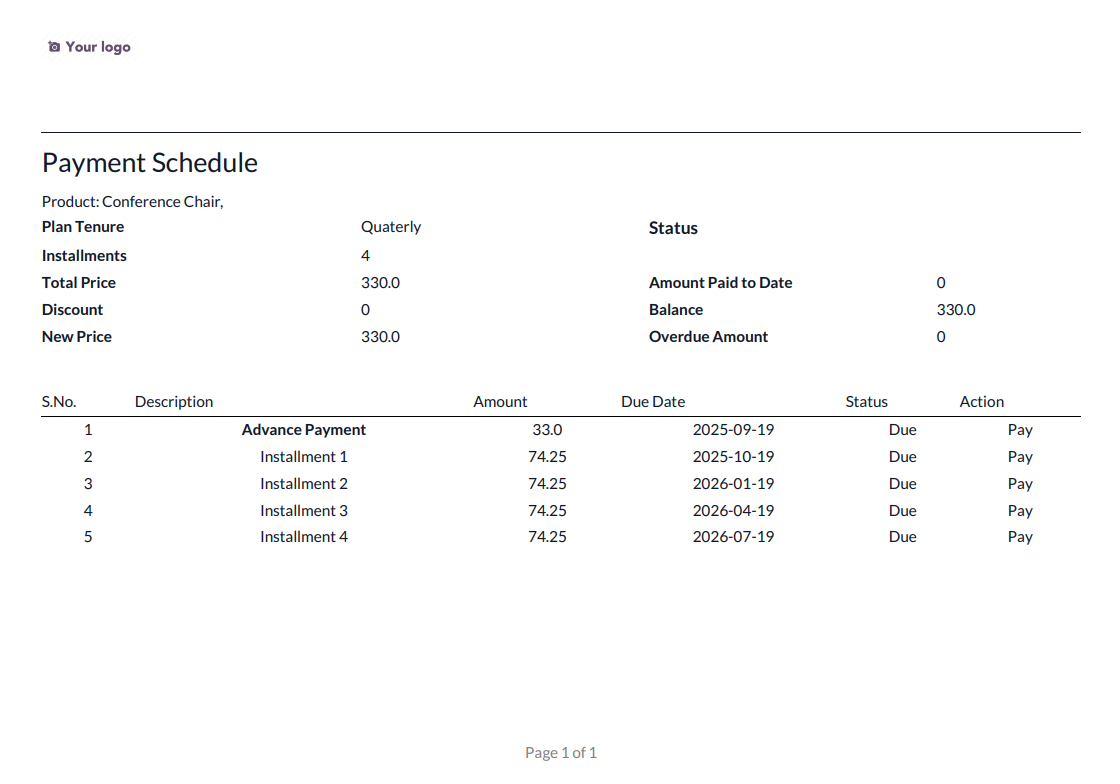Click the Plan Tenure label

83,227
